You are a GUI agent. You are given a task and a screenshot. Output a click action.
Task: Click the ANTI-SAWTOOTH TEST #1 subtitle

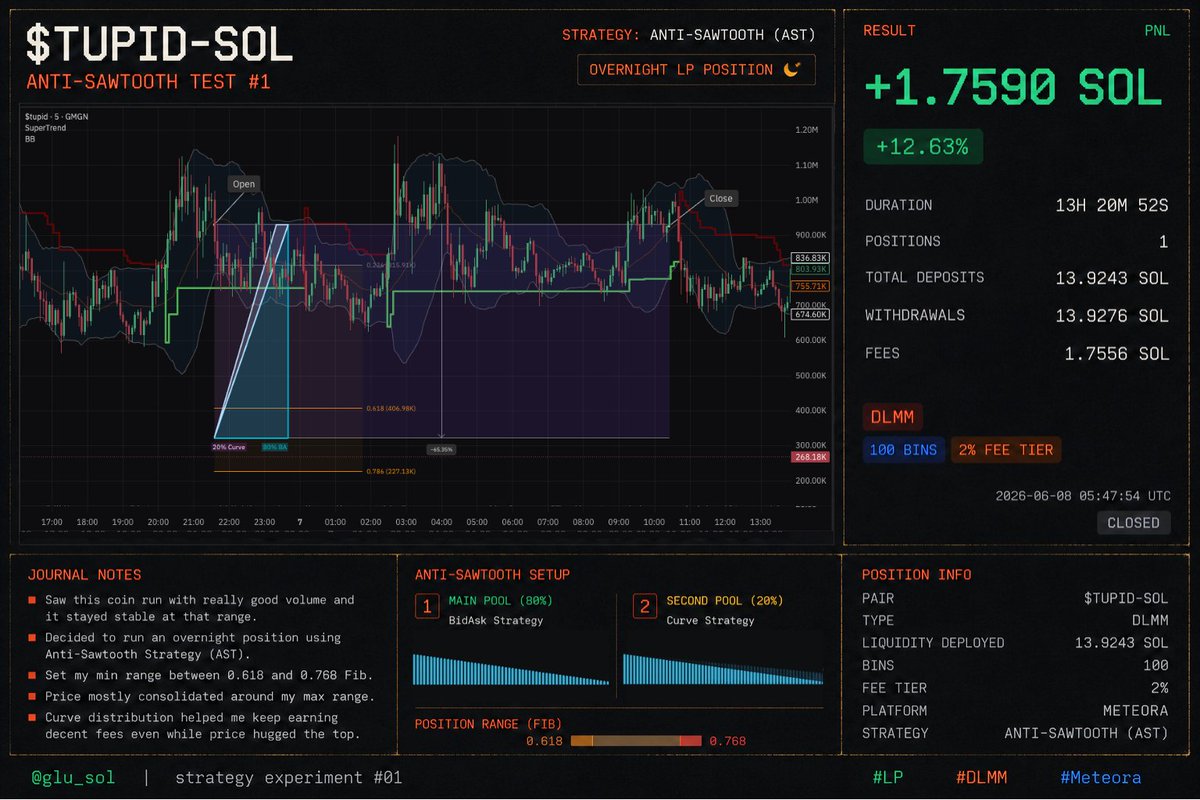[148, 82]
